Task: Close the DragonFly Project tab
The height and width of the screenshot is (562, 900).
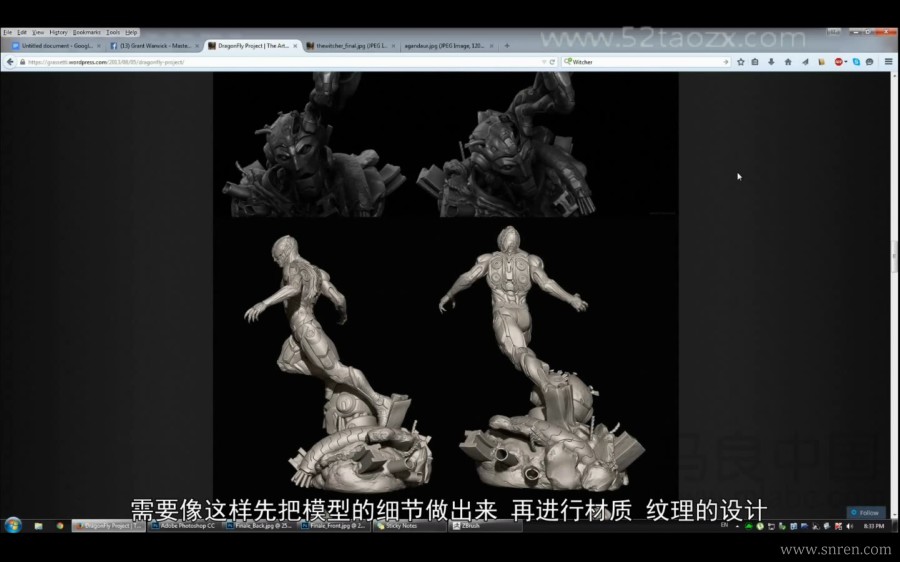Action: tap(295, 46)
